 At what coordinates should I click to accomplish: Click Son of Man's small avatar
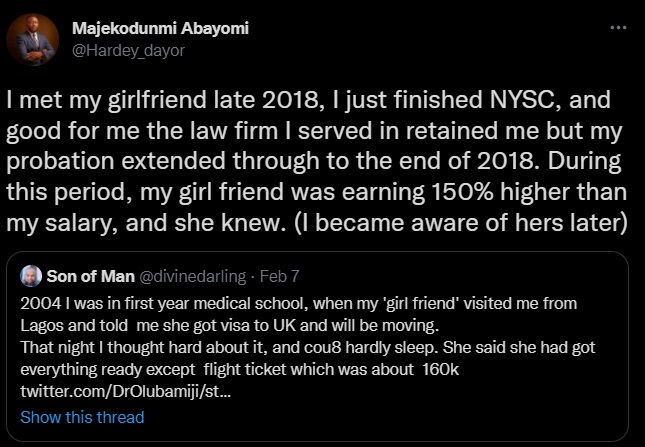tap(33, 276)
